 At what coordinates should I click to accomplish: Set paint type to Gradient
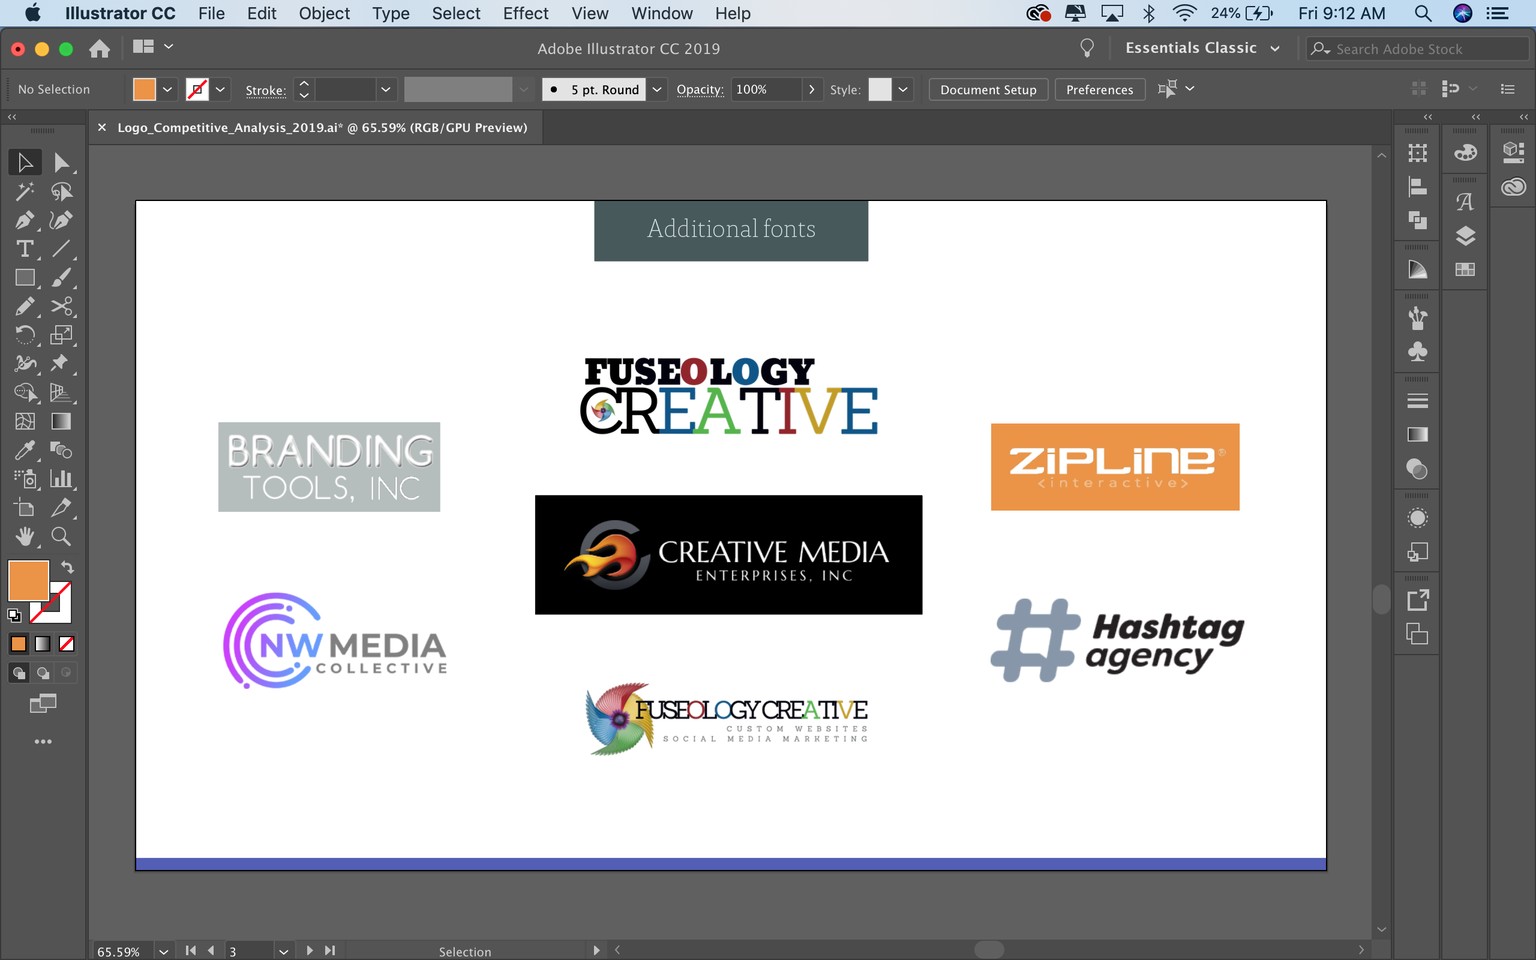pyautogui.click(x=42, y=644)
